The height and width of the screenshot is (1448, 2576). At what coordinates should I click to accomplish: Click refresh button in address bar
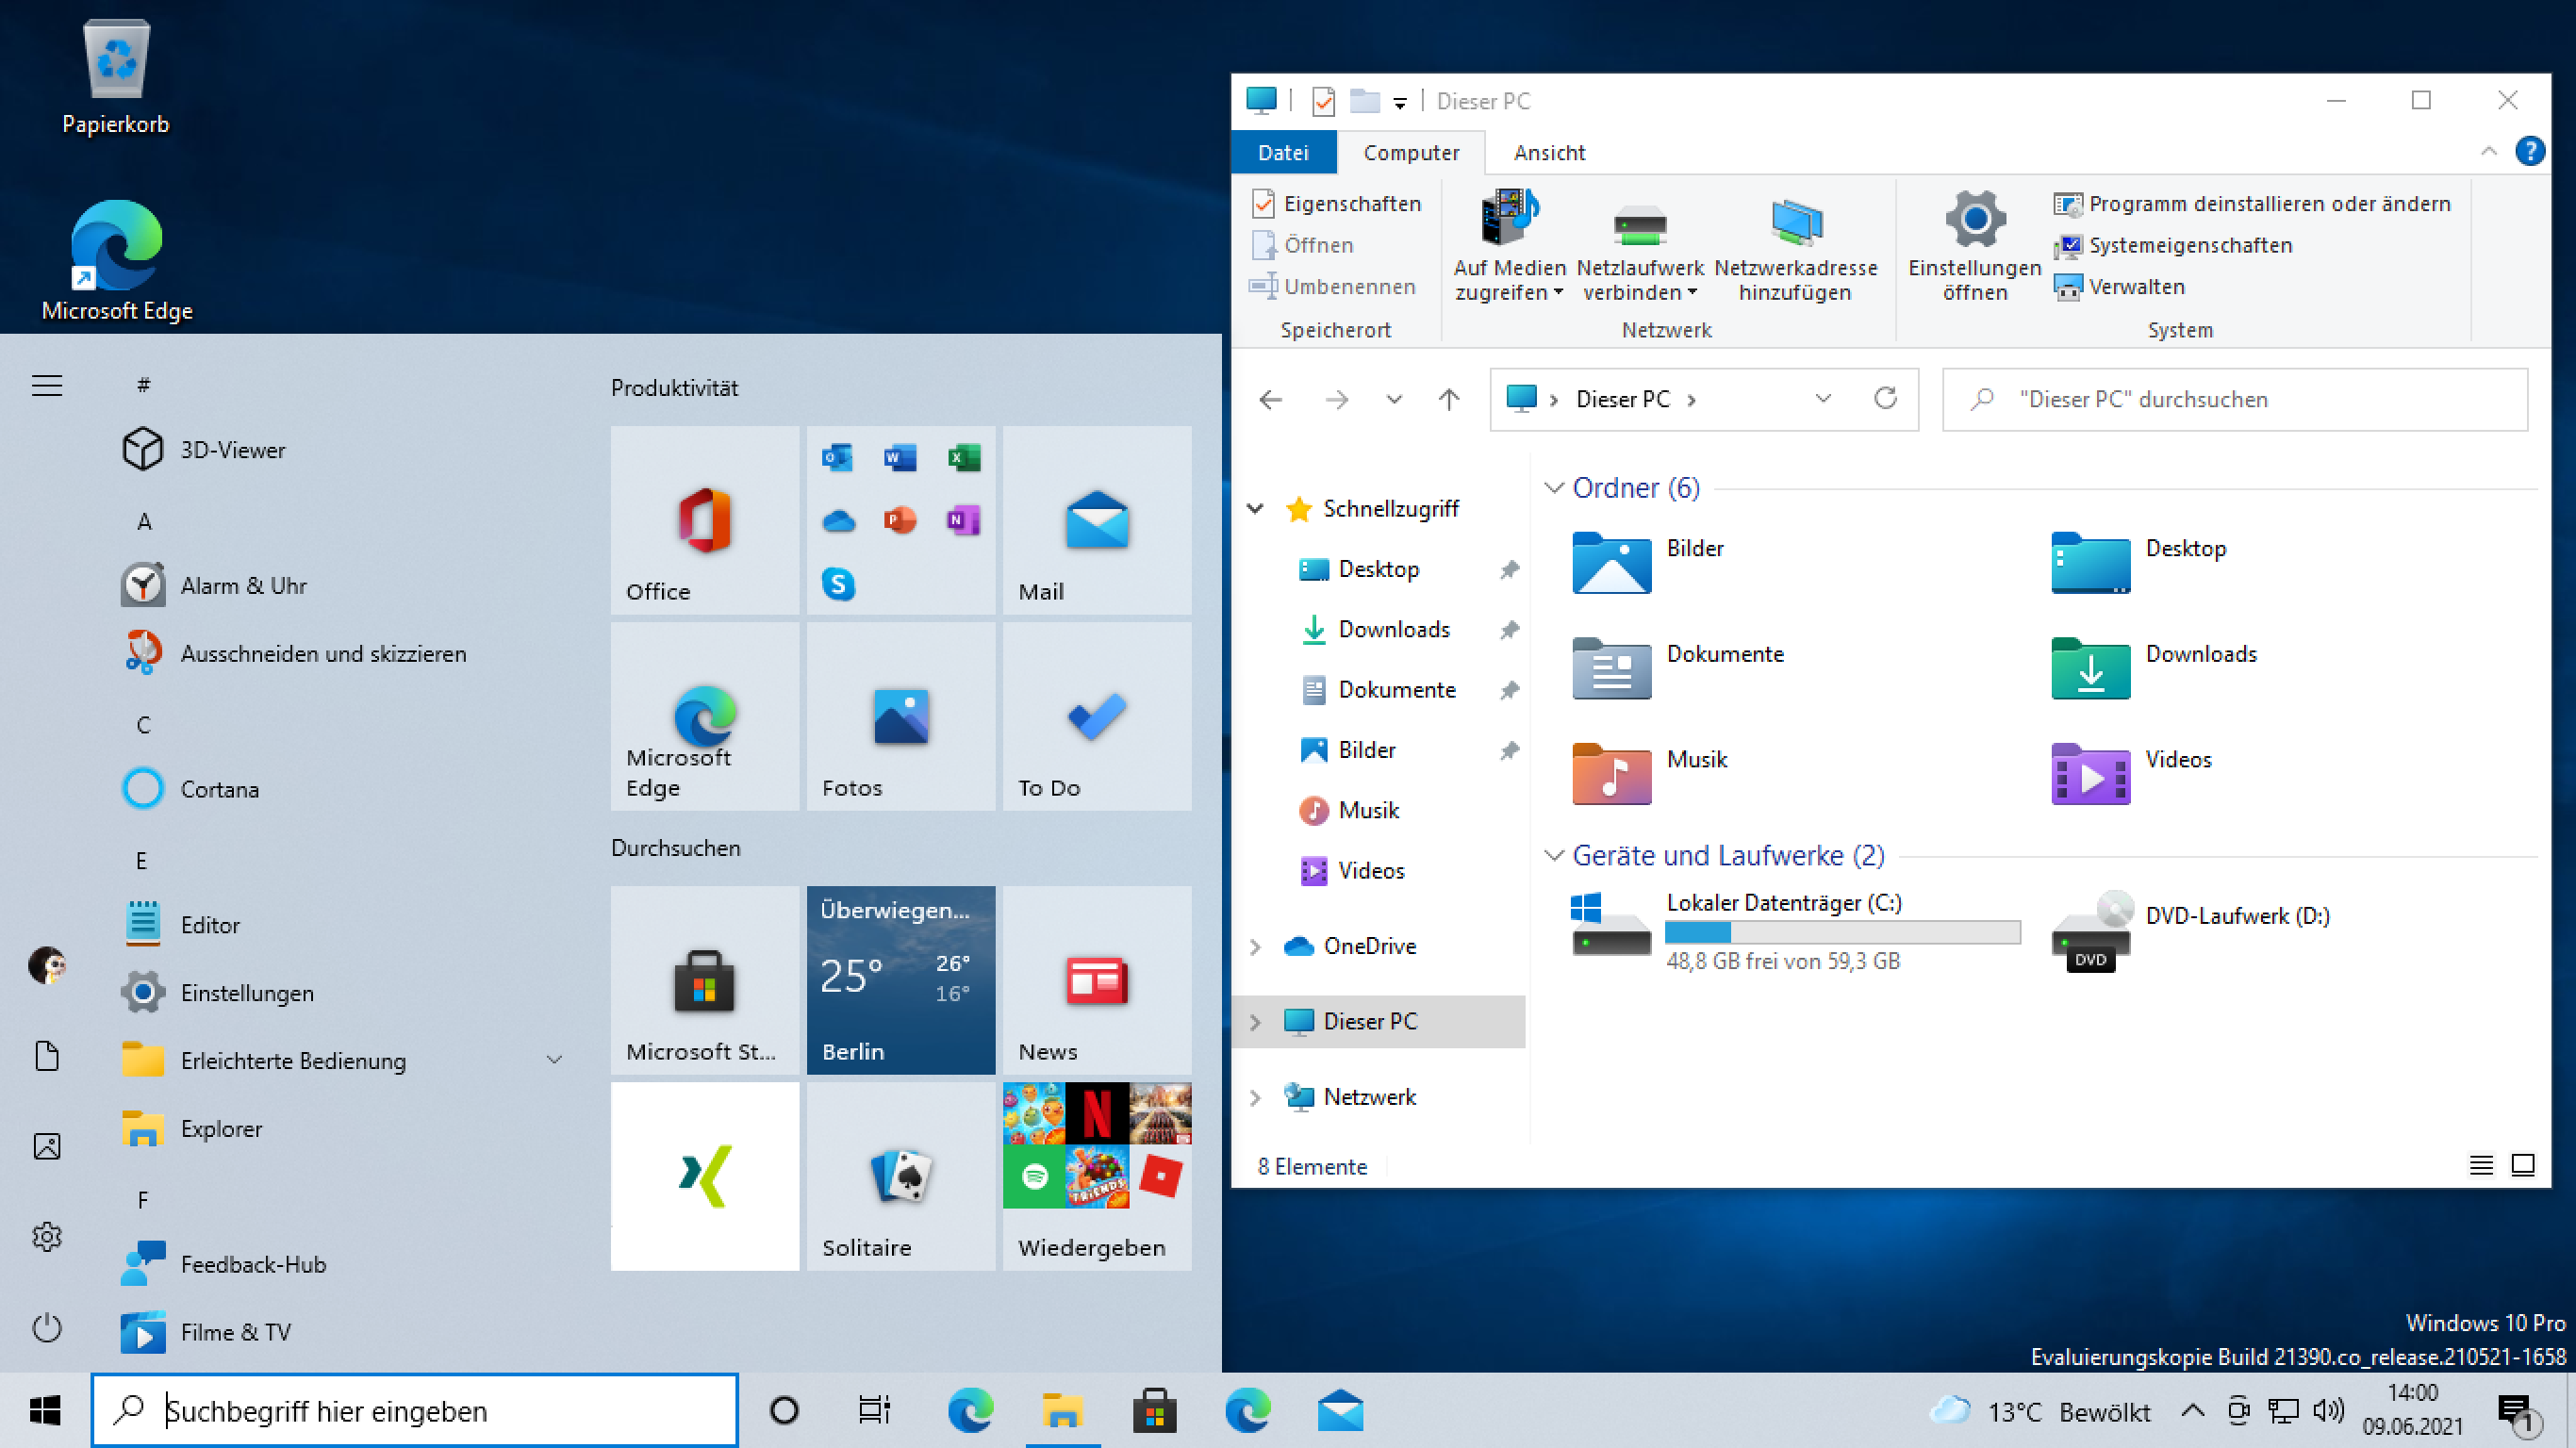pyautogui.click(x=1885, y=399)
